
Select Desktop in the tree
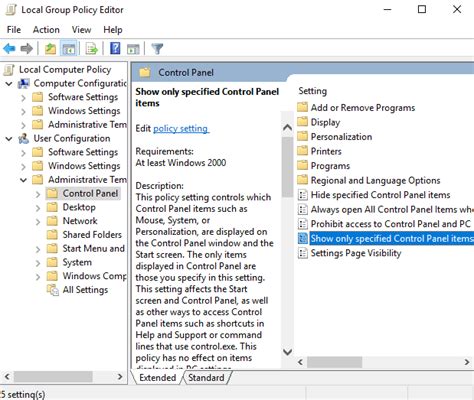(x=79, y=207)
